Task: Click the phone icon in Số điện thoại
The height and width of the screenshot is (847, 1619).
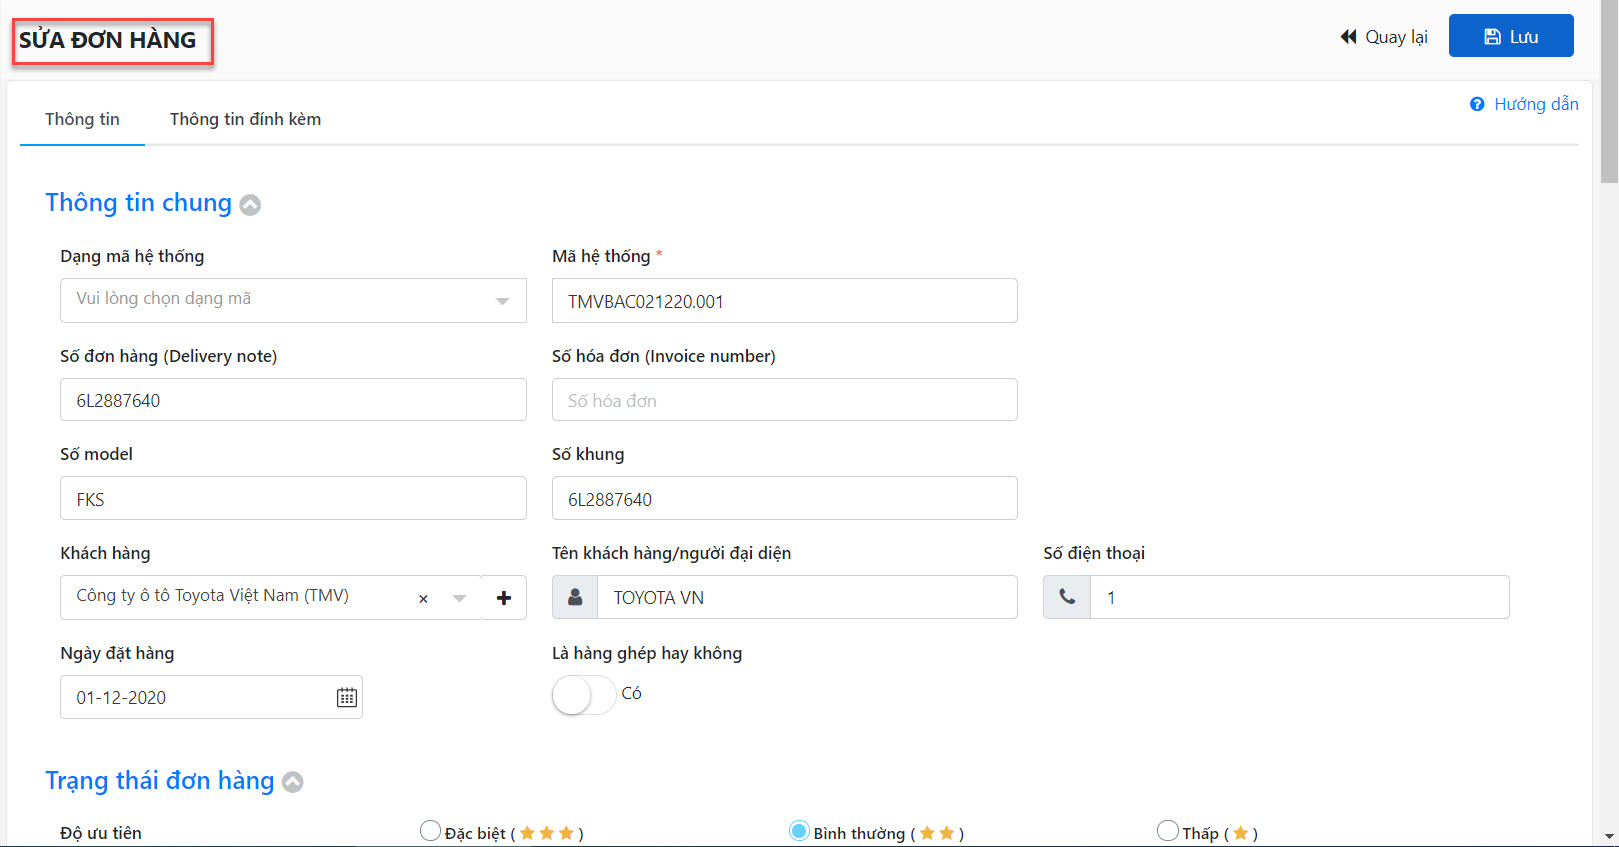Action: coord(1067,597)
